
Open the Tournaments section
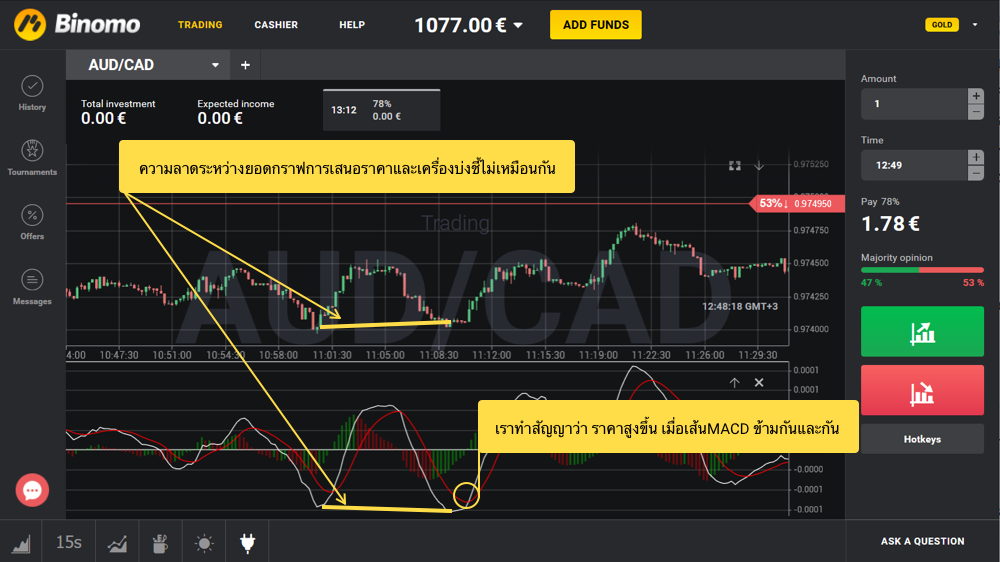[x=32, y=157]
